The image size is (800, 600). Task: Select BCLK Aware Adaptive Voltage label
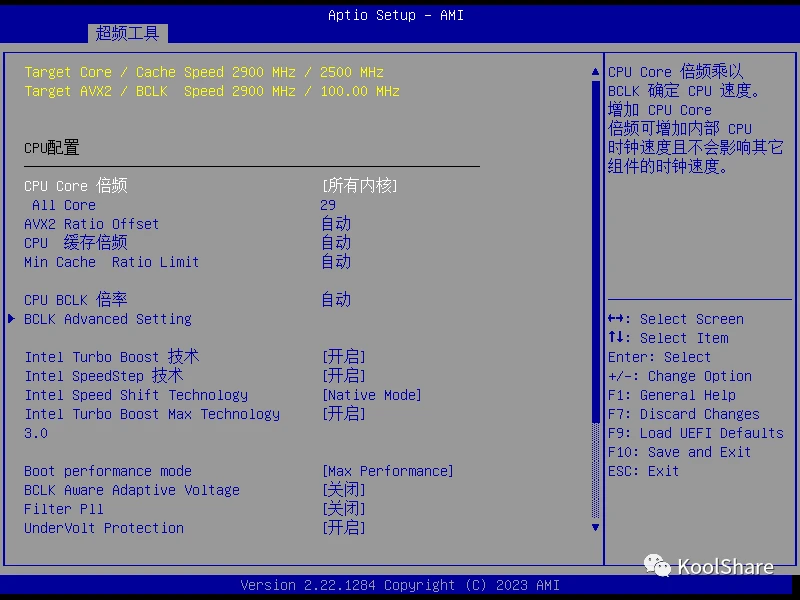(x=132, y=490)
